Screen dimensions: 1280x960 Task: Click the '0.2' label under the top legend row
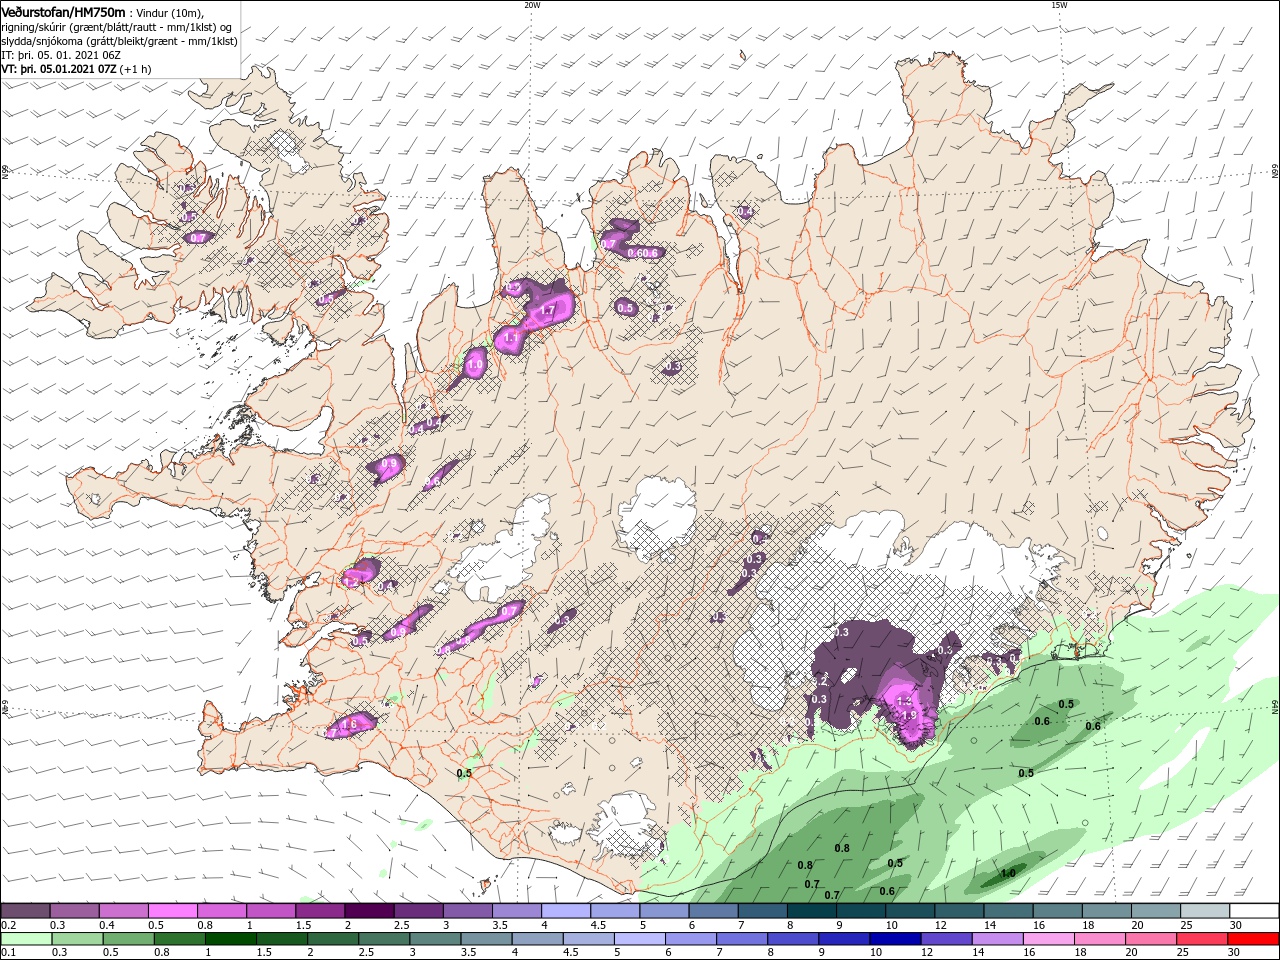[x=7, y=925]
